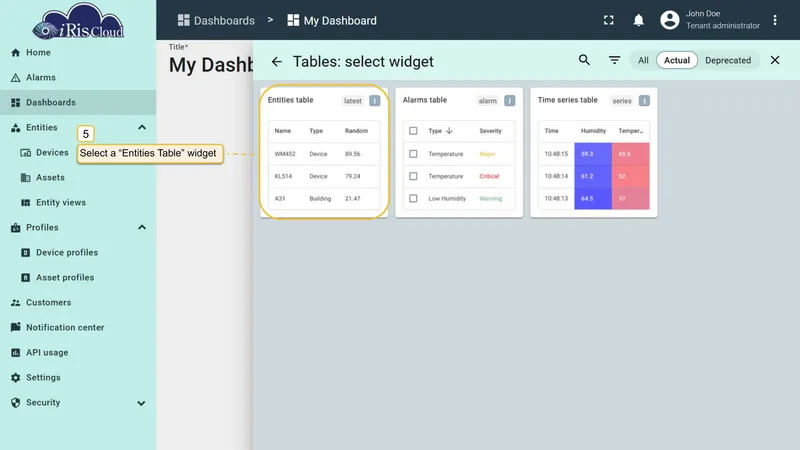The image size is (800, 450).
Task: Go back with the left arrow
Action: [x=277, y=62]
